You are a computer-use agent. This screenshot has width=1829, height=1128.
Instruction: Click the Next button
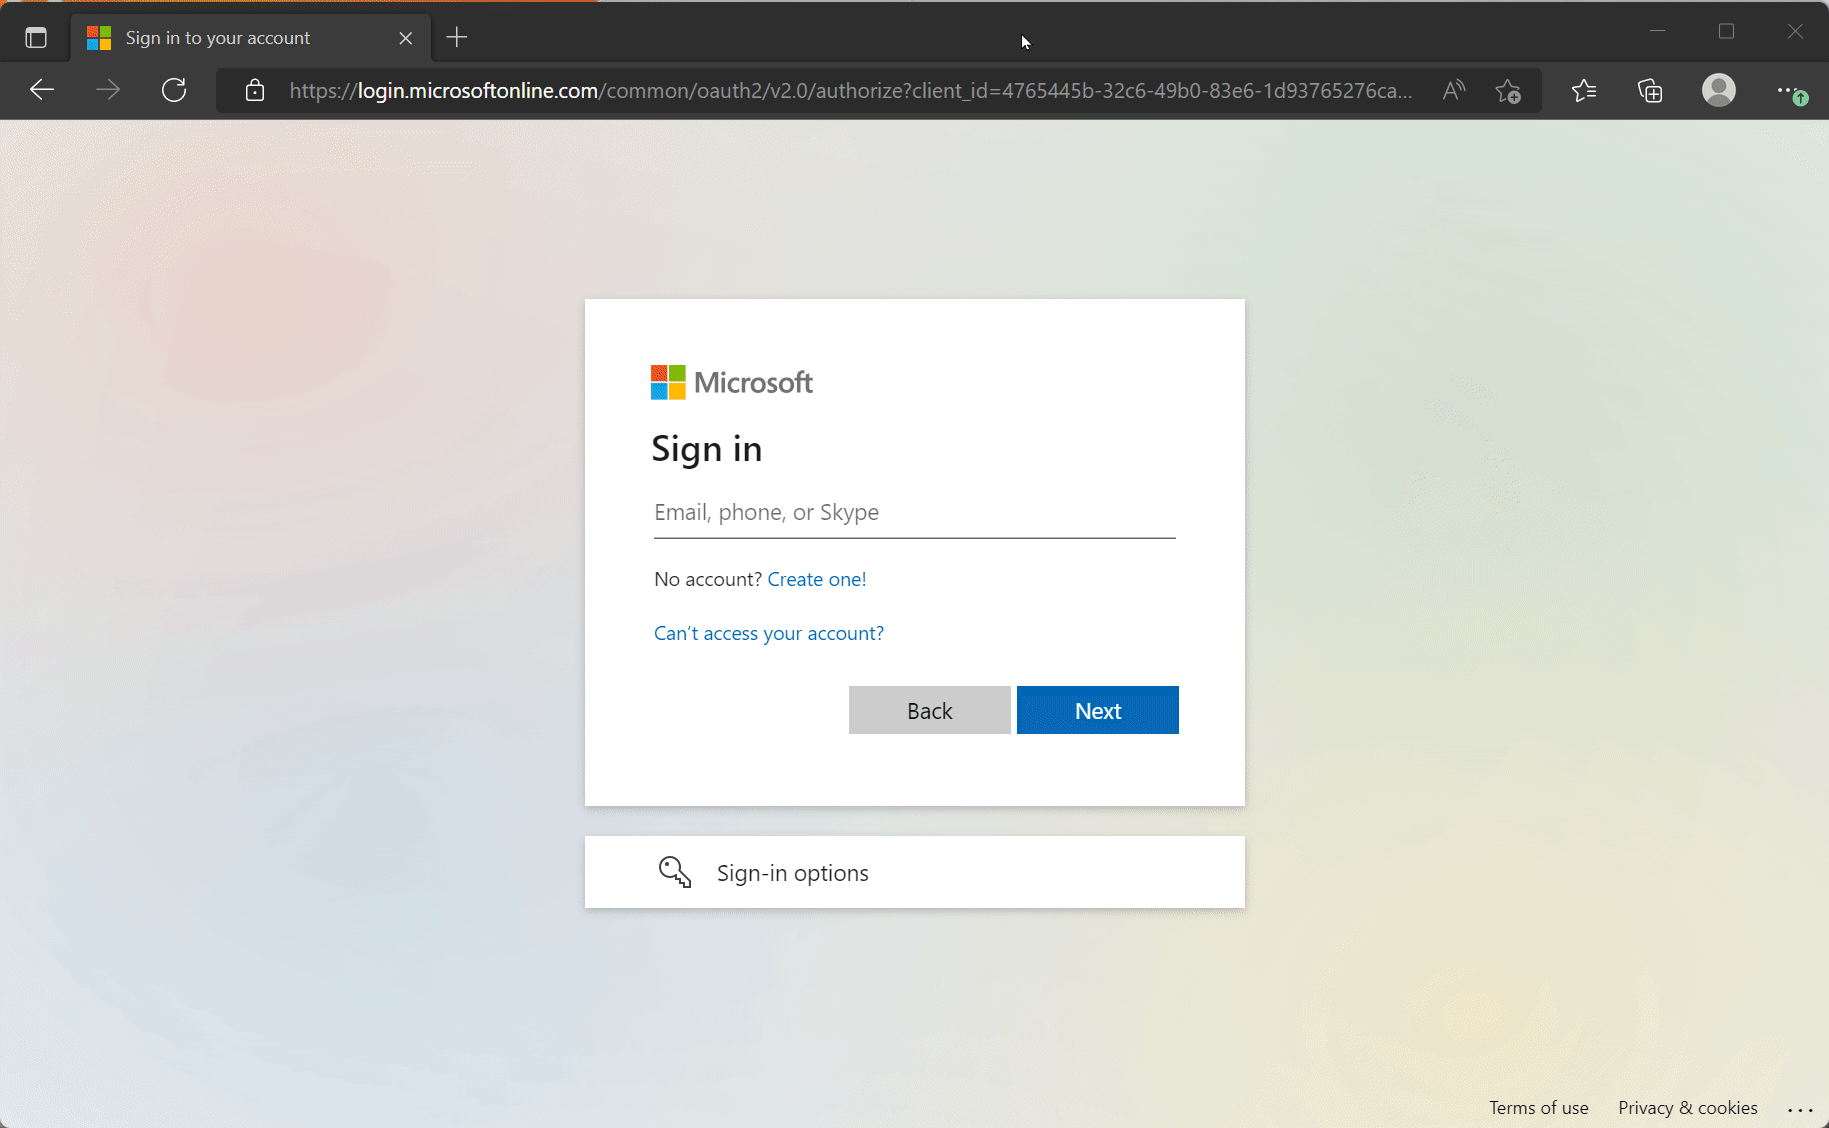point(1098,710)
